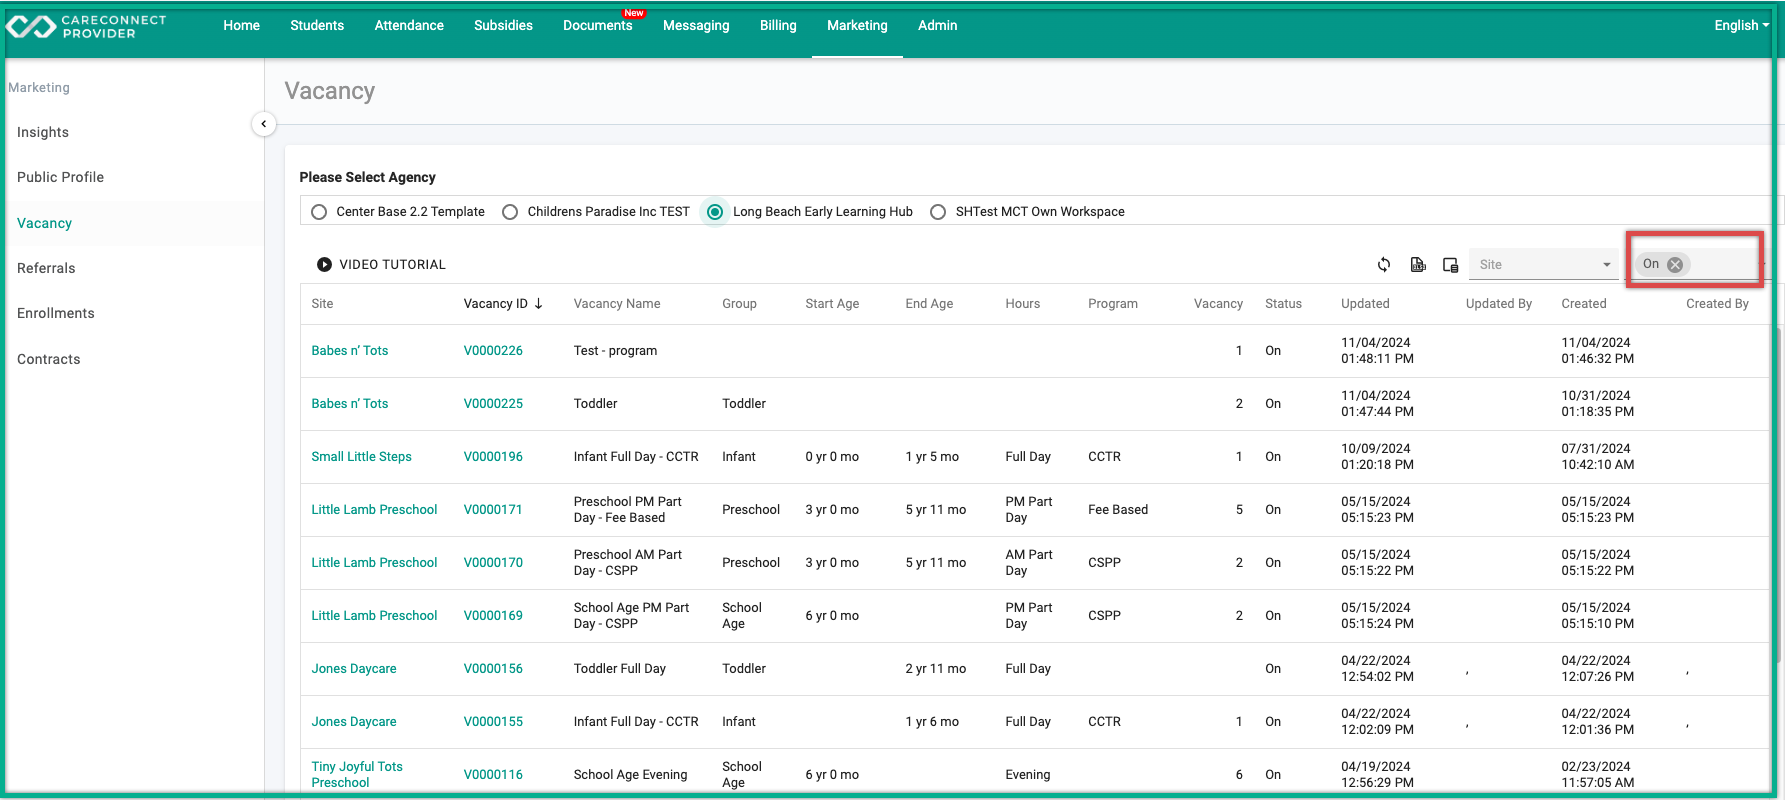Sort by the Hours column header
The height and width of the screenshot is (800, 1785).
(1022, 304)
